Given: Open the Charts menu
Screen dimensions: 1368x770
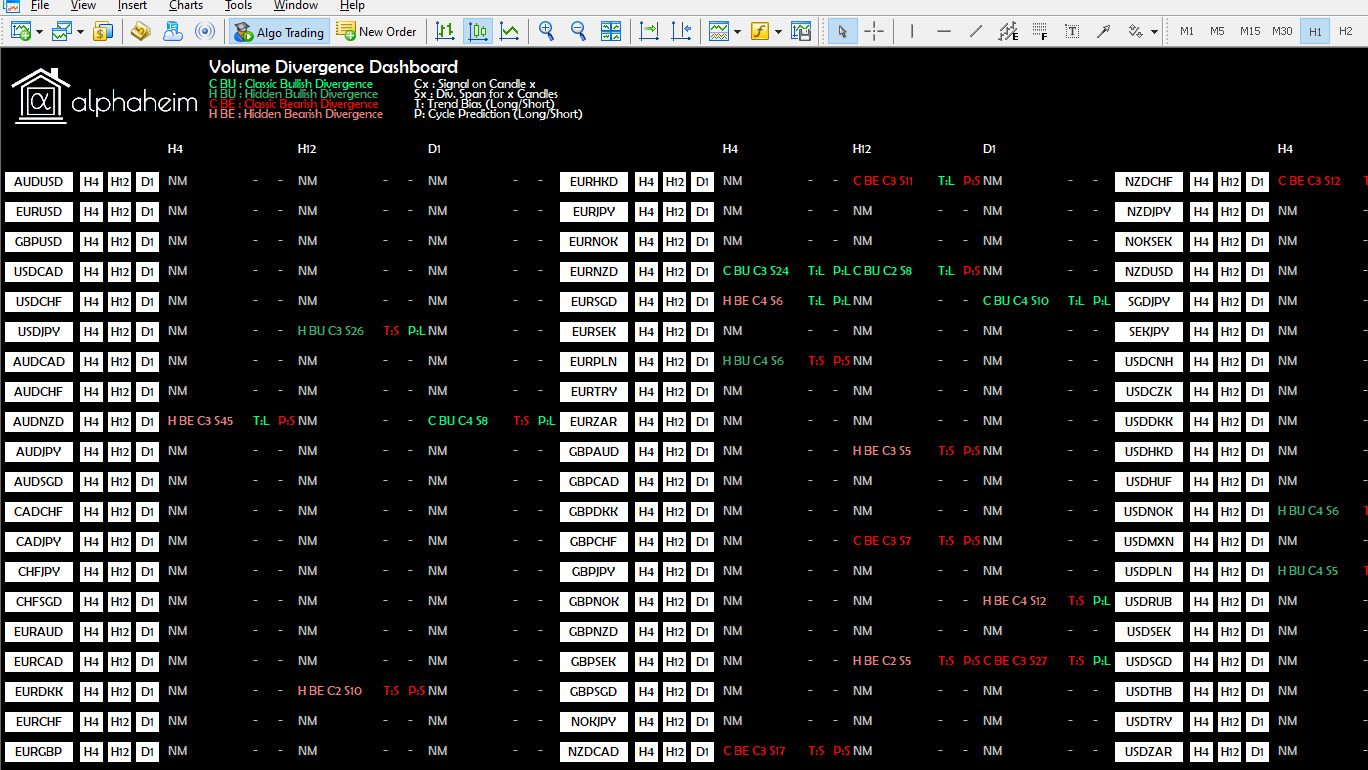Looking at the screenshot, I should tap(186, 5).
